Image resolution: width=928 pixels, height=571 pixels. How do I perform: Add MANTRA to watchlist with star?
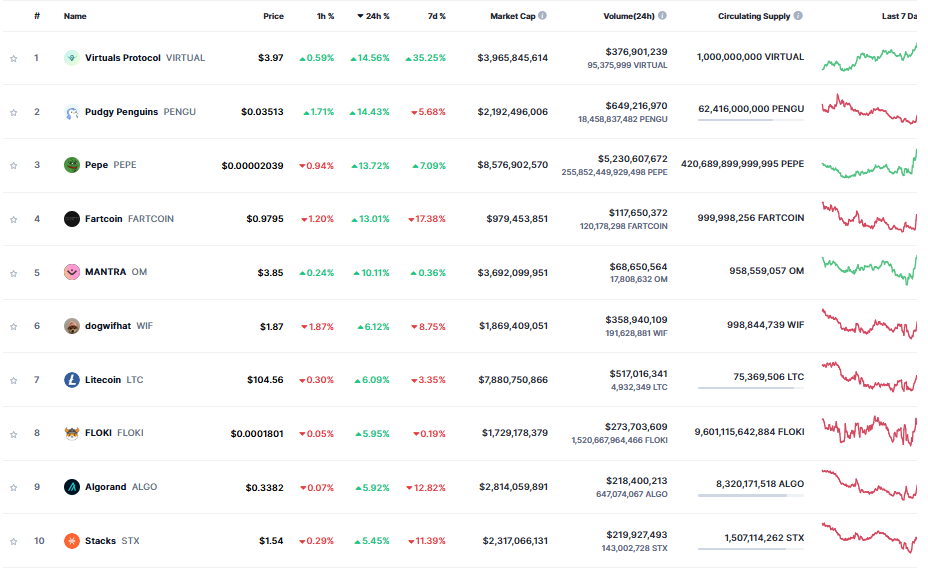(14, 273)
